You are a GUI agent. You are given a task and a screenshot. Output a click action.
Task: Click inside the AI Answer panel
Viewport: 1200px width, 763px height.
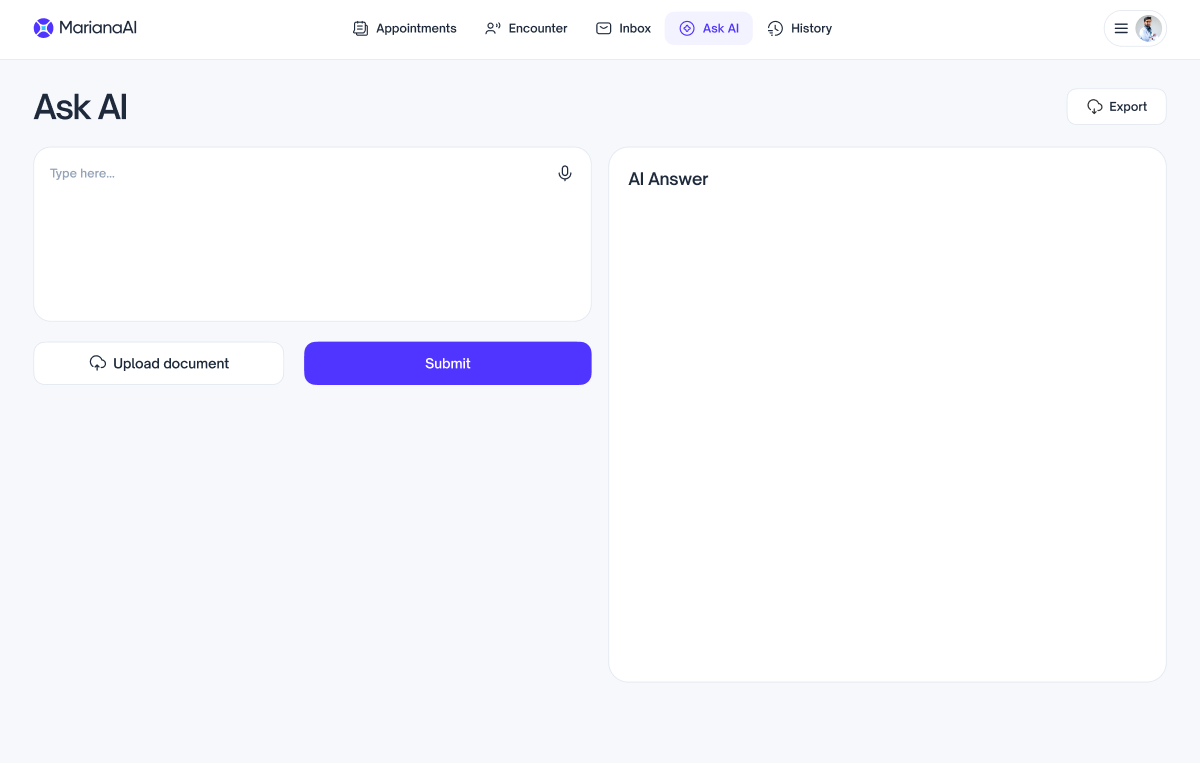887,430
